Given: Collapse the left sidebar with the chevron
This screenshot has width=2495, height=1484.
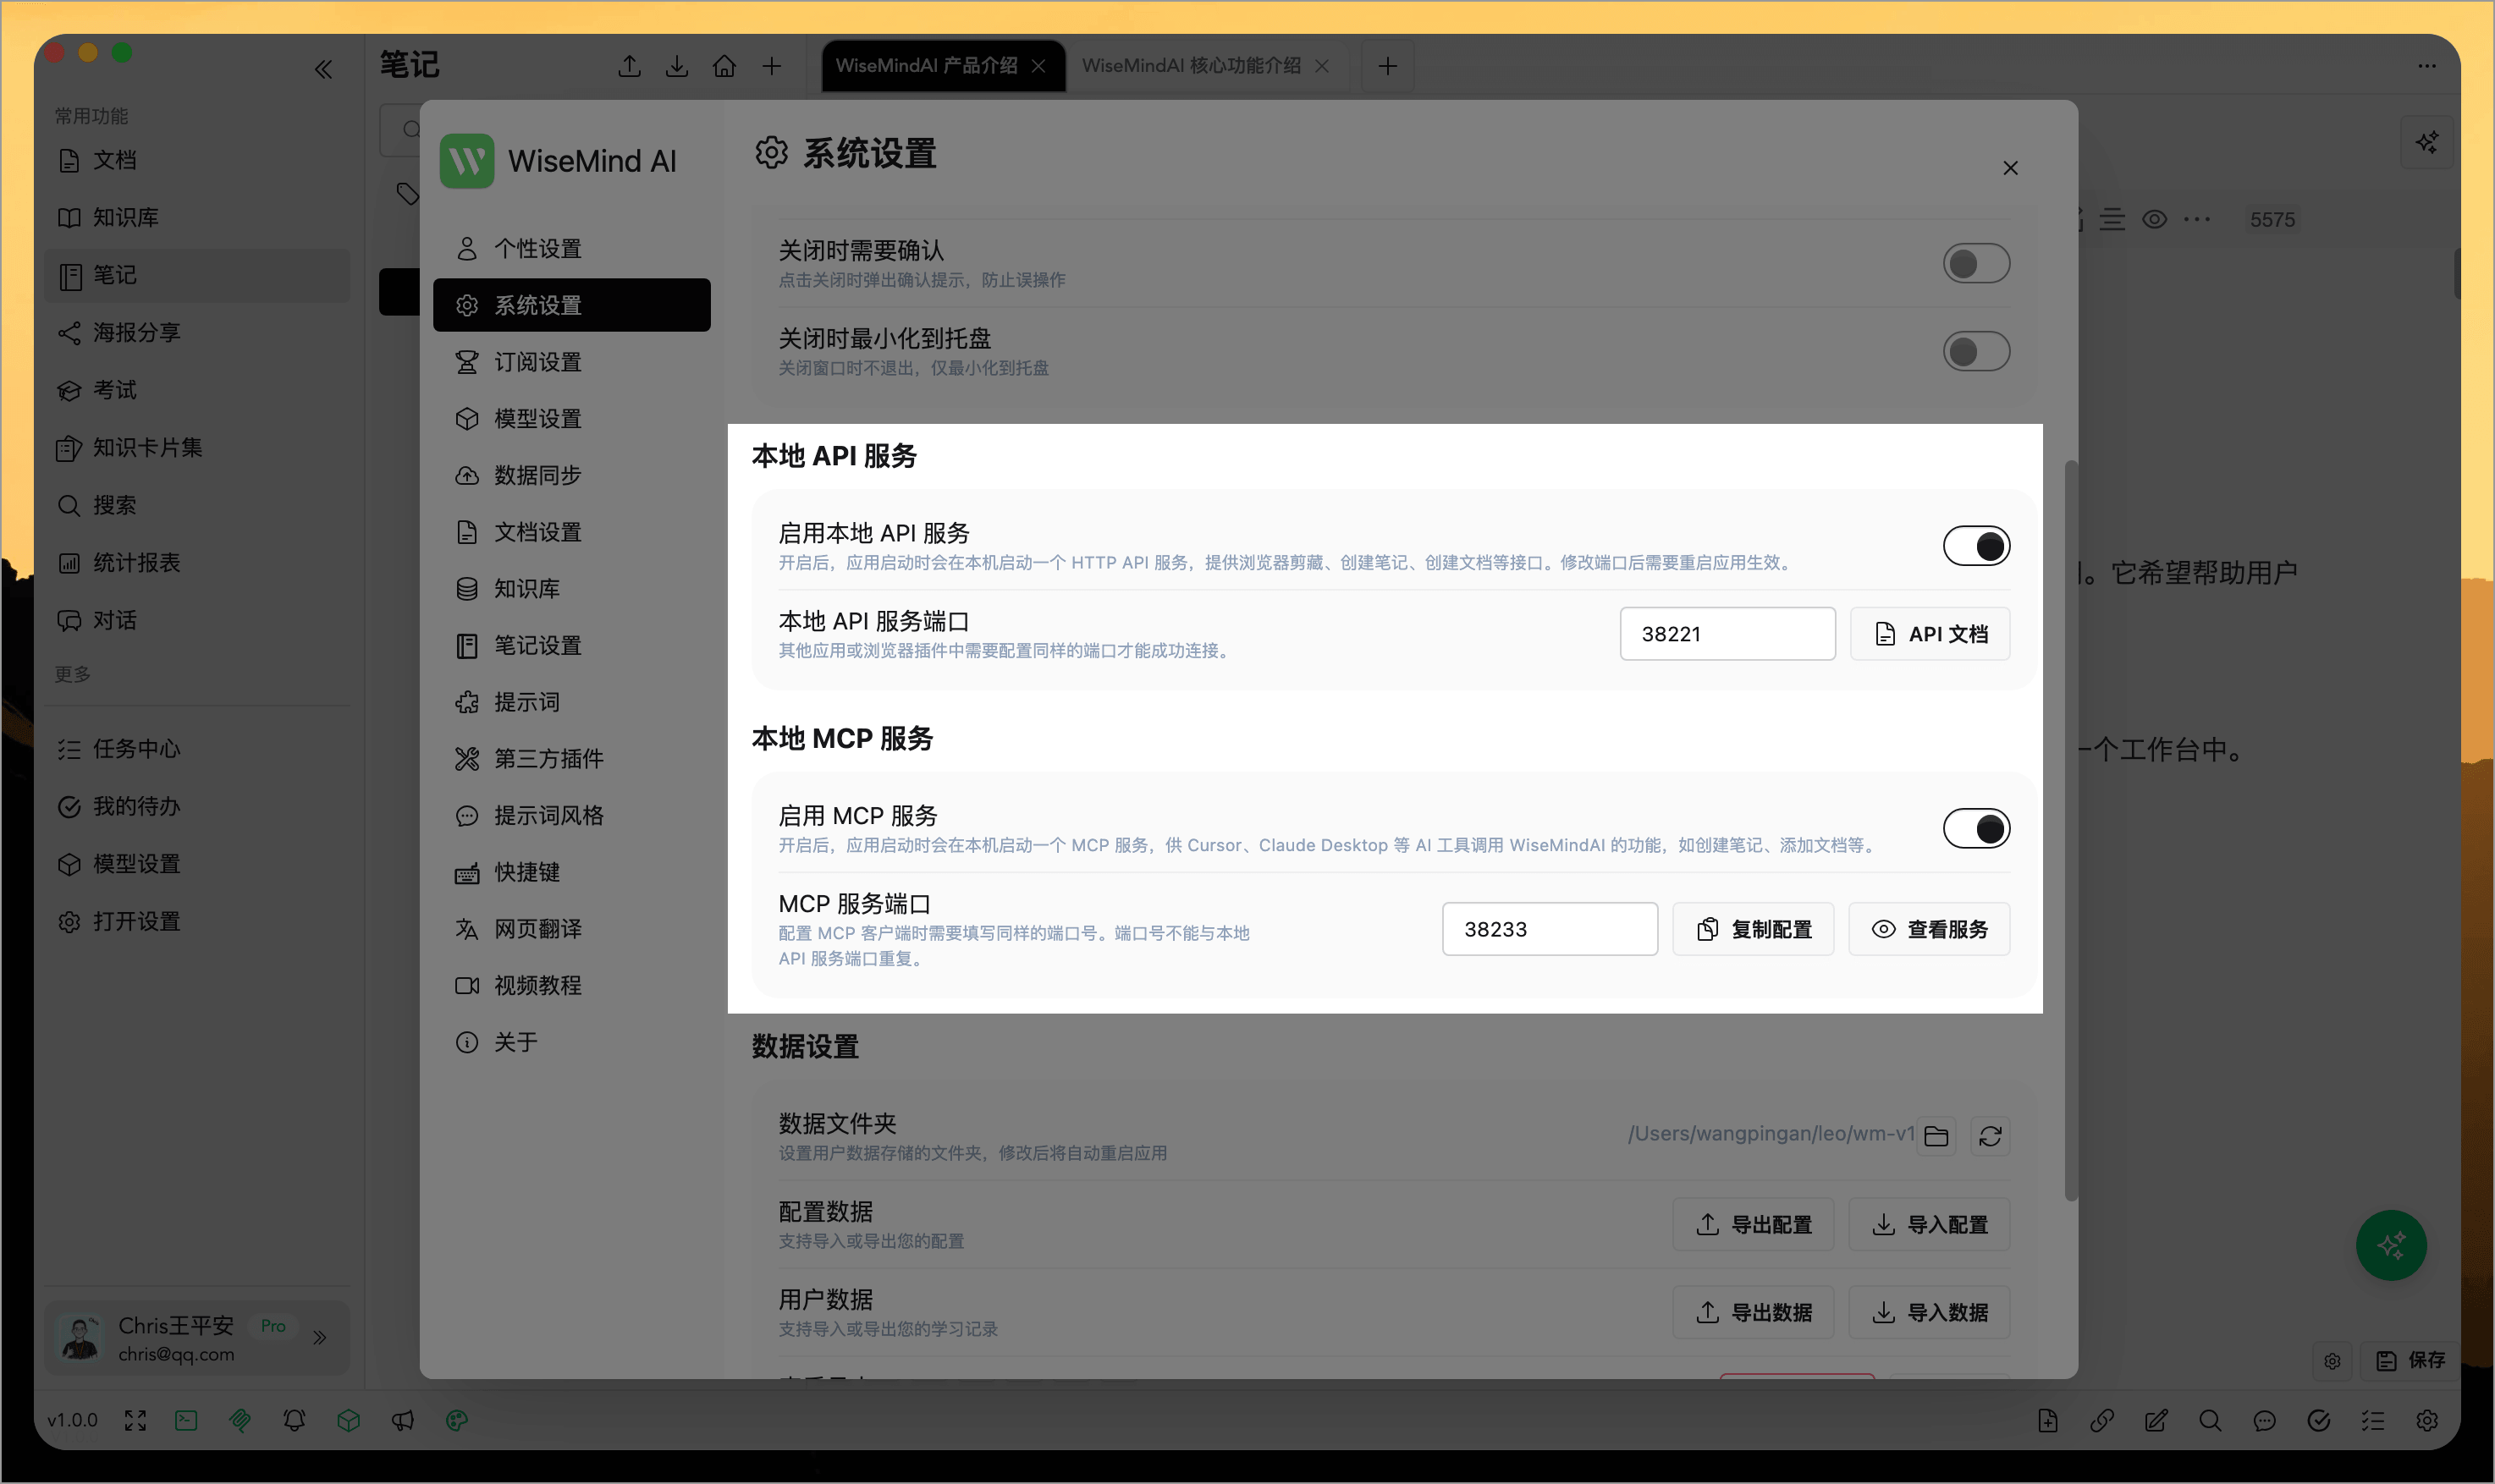Looking at the screenshot, I should pyautogui.click(x=324, y=68).
